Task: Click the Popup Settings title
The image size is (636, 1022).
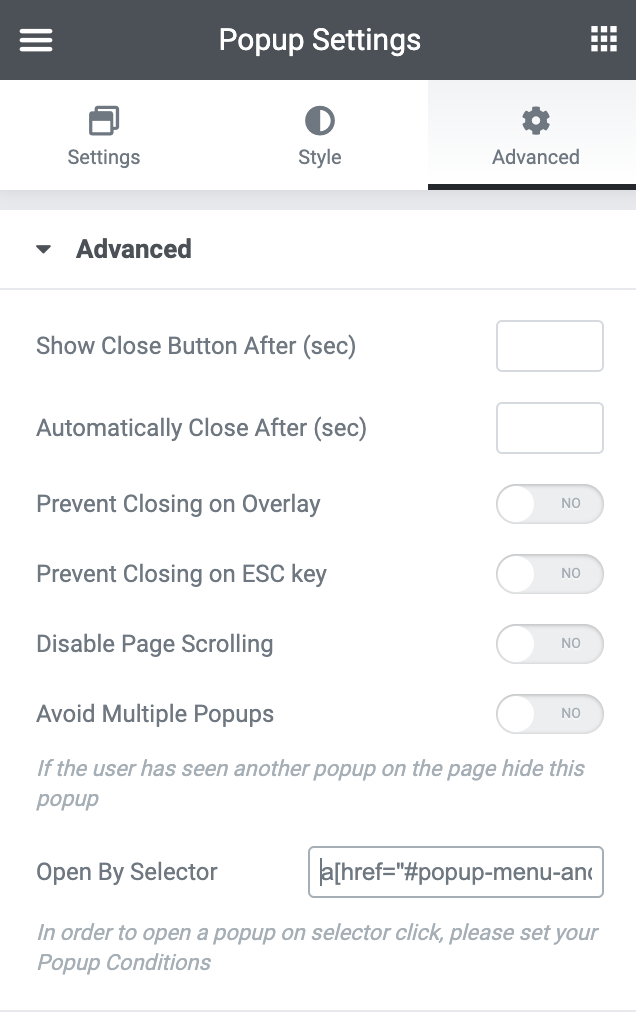Action: (x=318, y=40)
